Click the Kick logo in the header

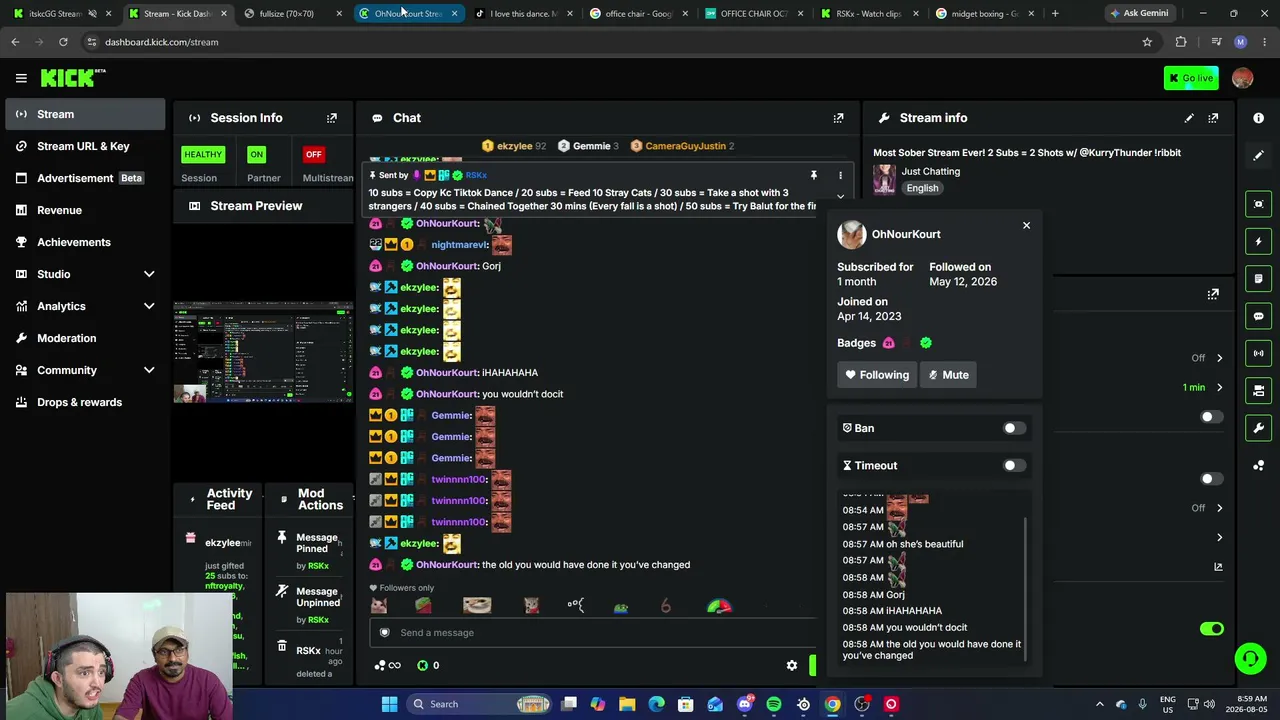[72, 78]
